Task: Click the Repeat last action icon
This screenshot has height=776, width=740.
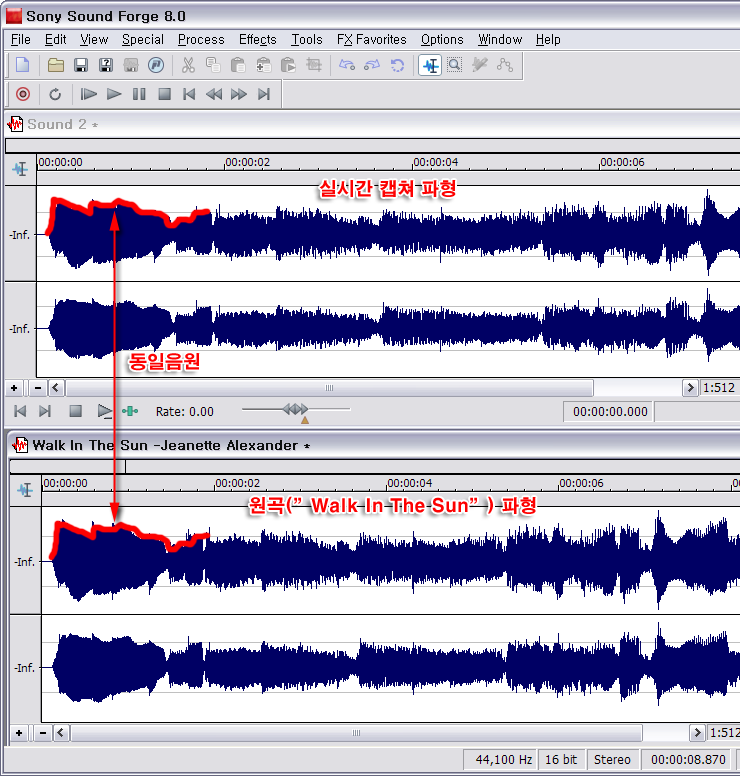Action: [x=397, y=65]
